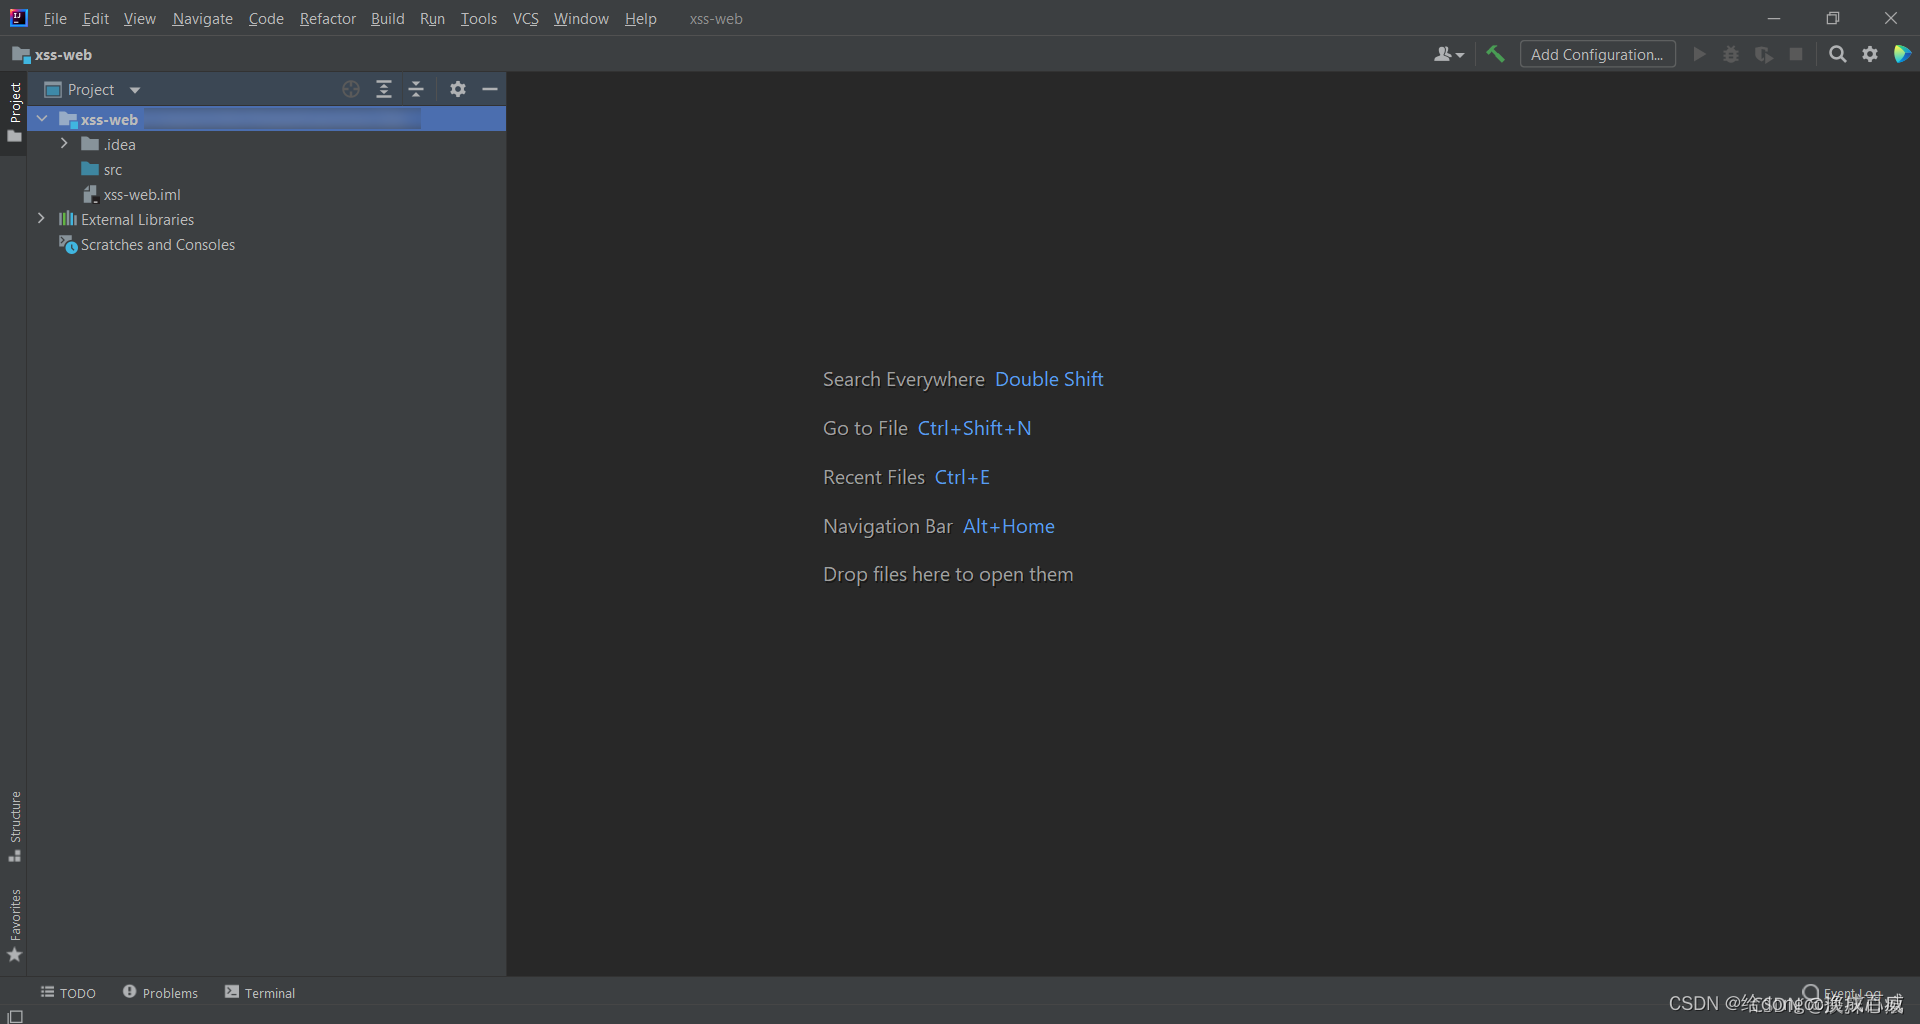Open the File menu

55,19
